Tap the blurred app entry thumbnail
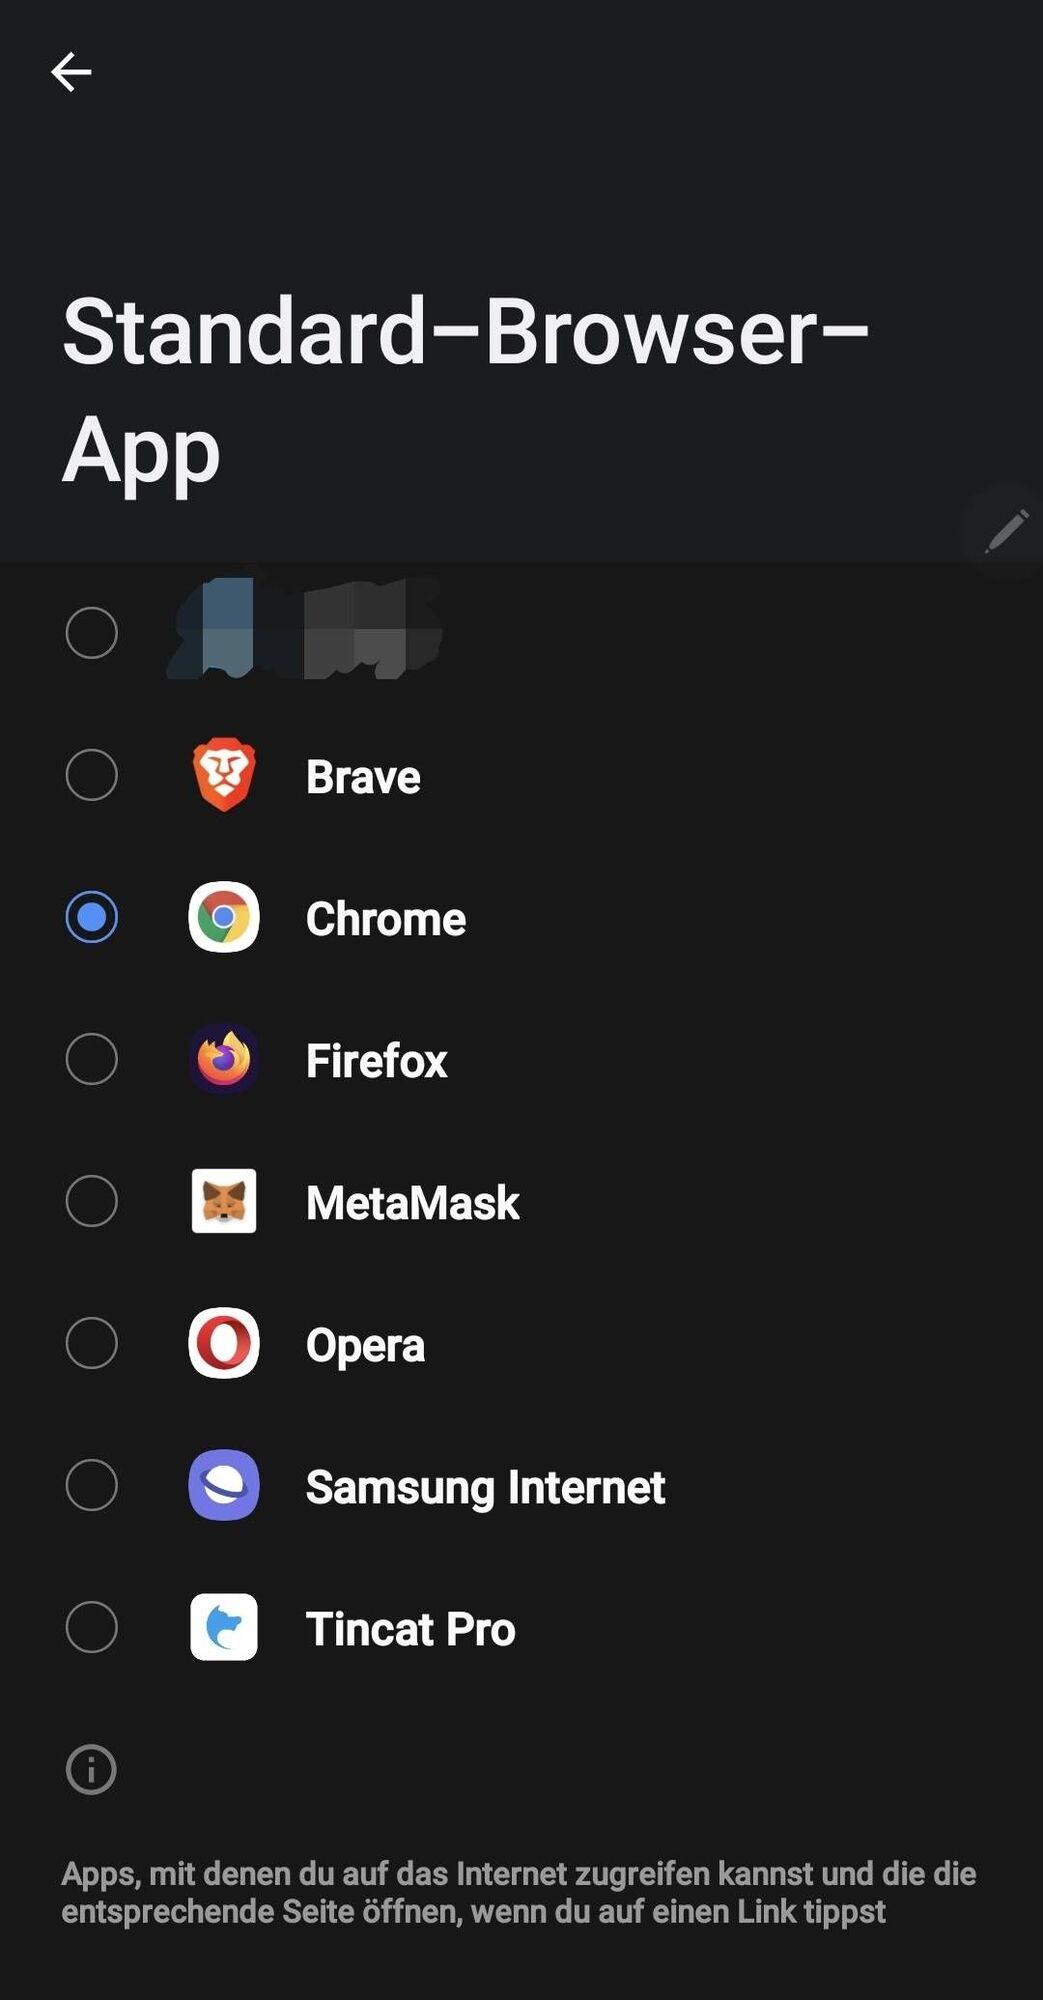 tap(305, 628)
